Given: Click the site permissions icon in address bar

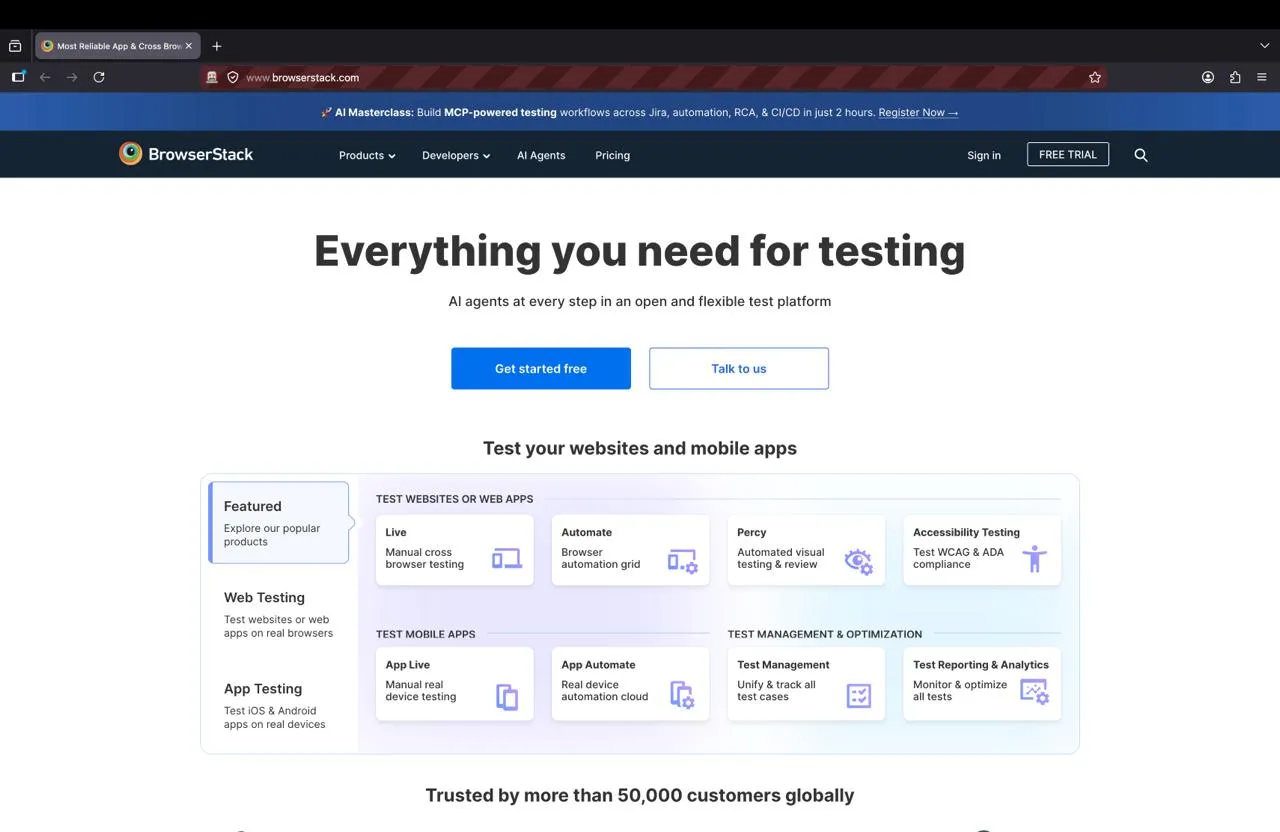Looking at the screenshot, I should point(212,77).
